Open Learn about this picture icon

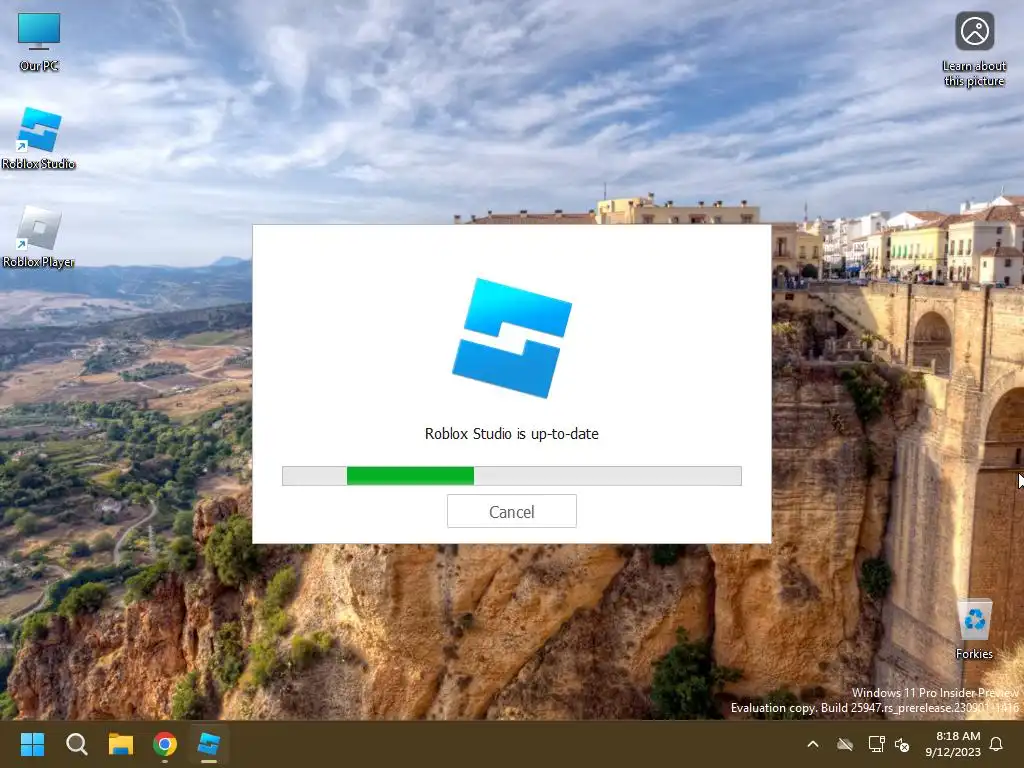pos(974,50)
